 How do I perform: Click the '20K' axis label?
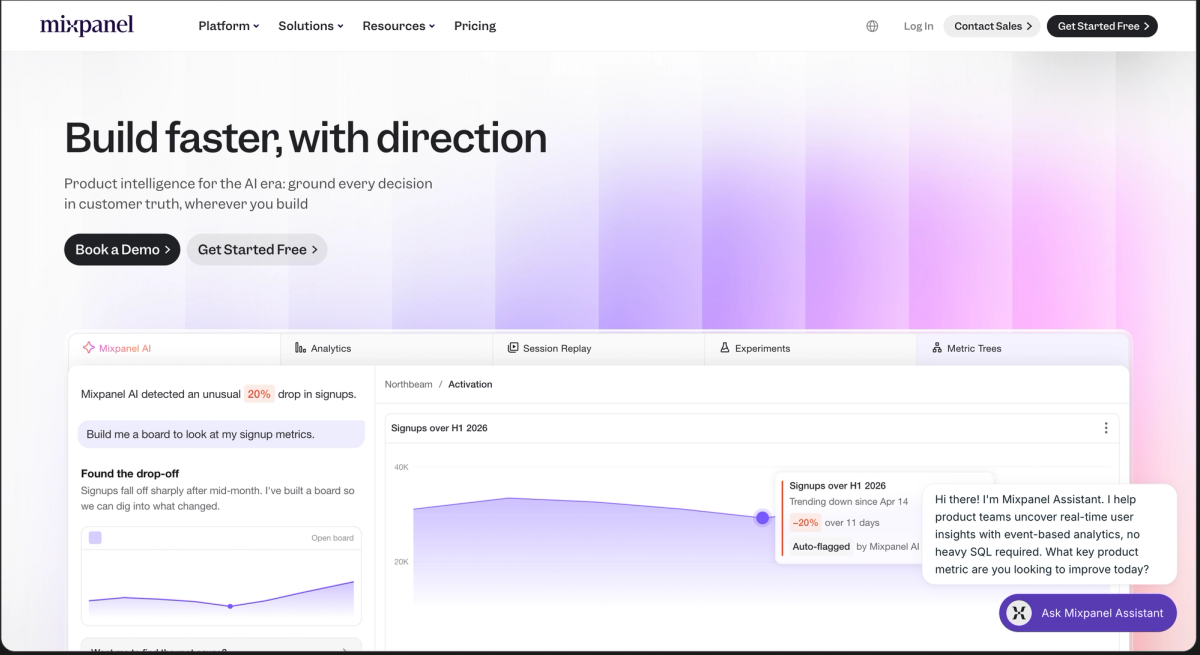click(x=401, y=562)
